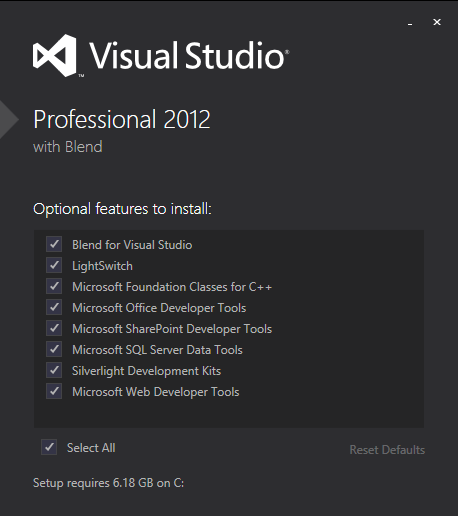The width and height of the screenshot is (458, 516).
Task: Click the Optional features to install heading
Action: pyautogui.click(x=122, y=209)
